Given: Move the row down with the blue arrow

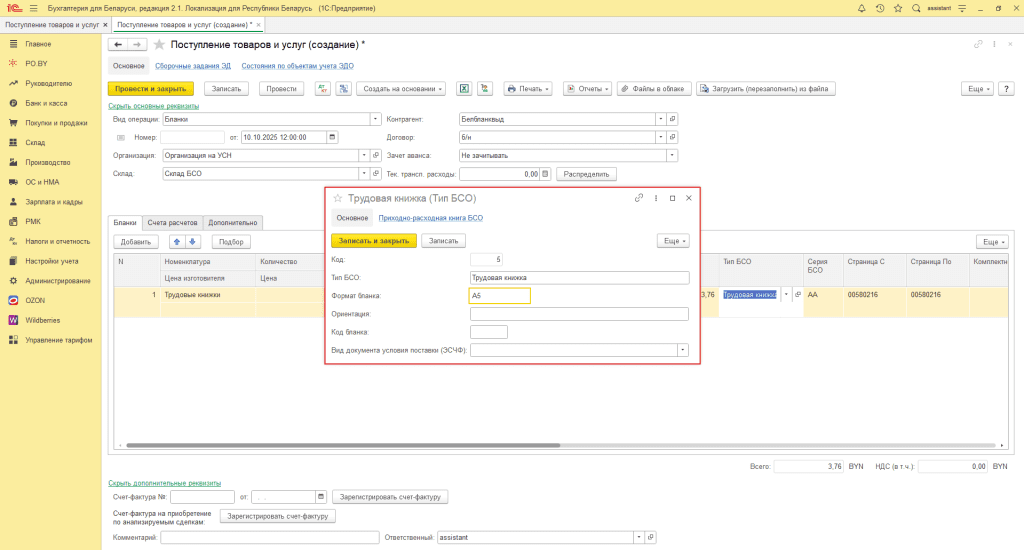Looking at the screenshot, I should point(193,242).
